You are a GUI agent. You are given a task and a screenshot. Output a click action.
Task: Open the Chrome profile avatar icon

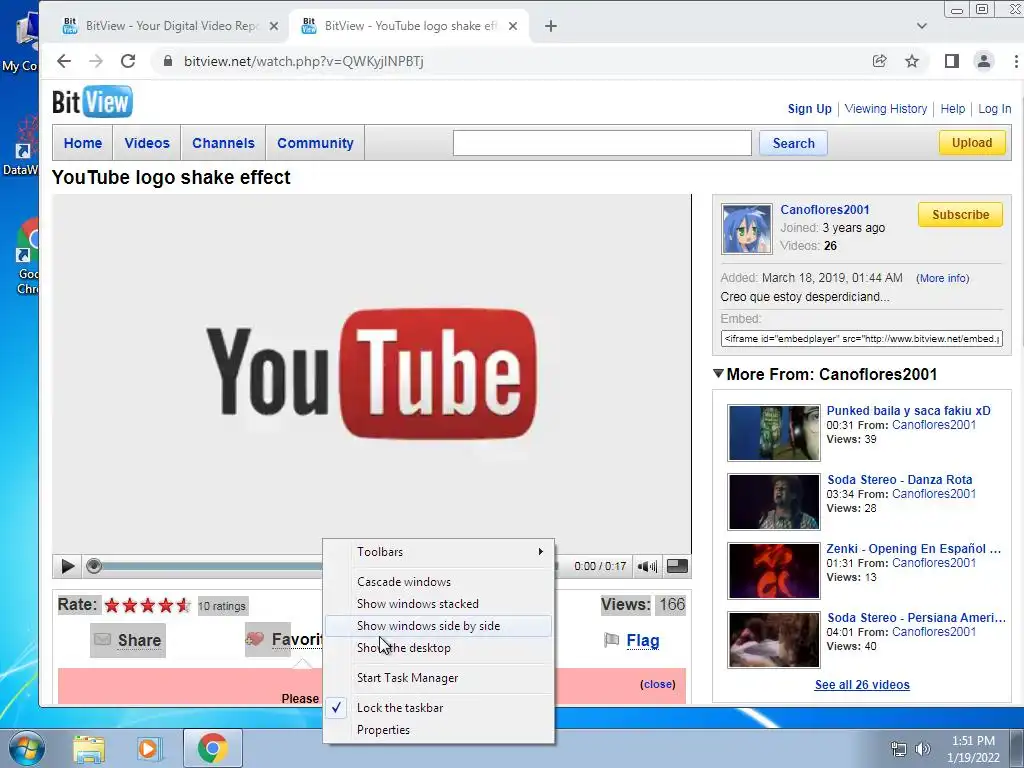coord(984,61)
